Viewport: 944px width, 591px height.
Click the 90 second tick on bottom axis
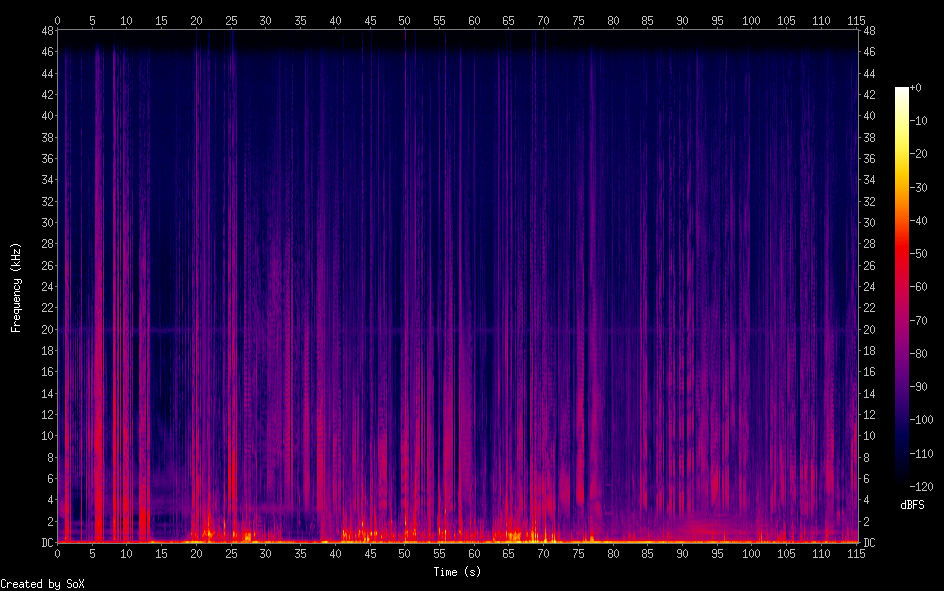pos(682,553)
